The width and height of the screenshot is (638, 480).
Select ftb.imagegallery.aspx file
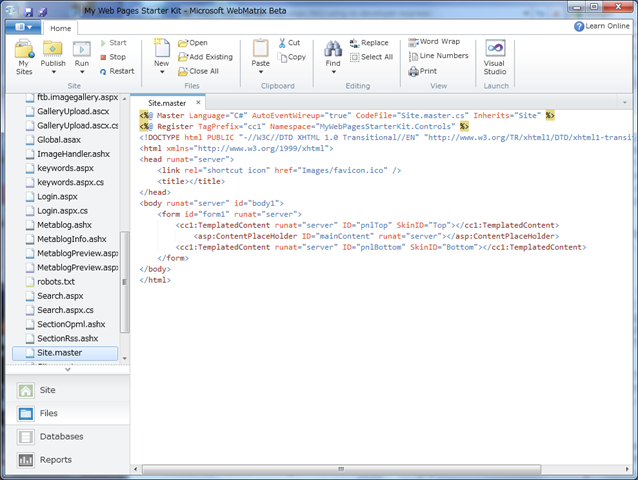tap(72, 98)
